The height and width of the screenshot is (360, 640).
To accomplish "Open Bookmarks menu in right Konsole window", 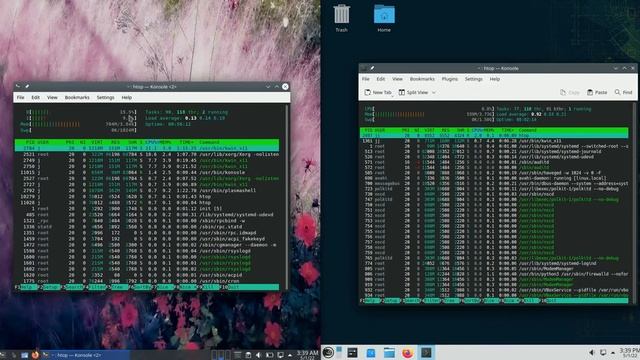I will point(422,79).
